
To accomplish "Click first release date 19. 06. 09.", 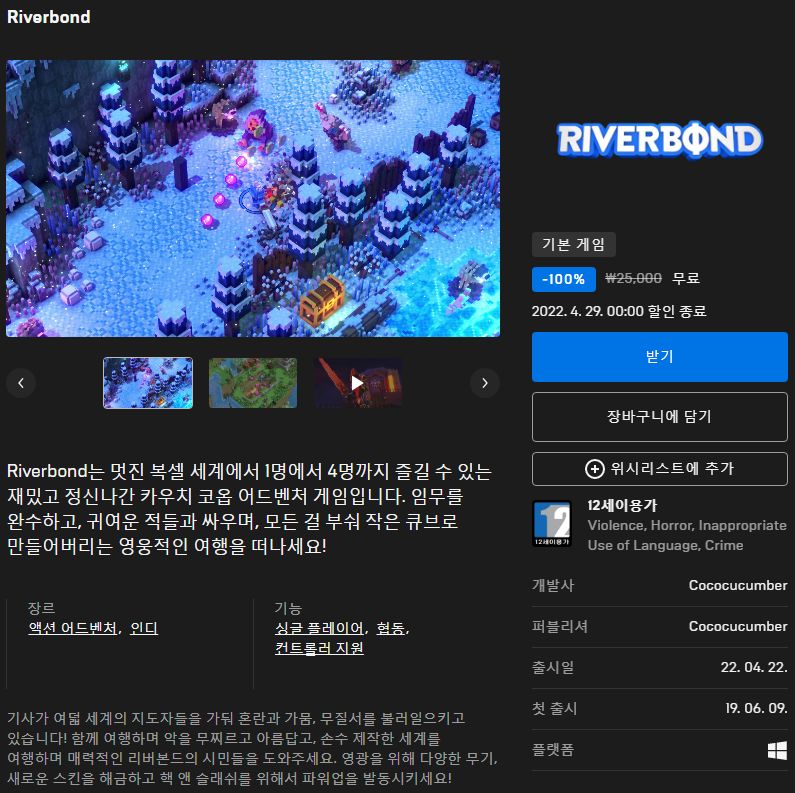I will pos(756,708).
